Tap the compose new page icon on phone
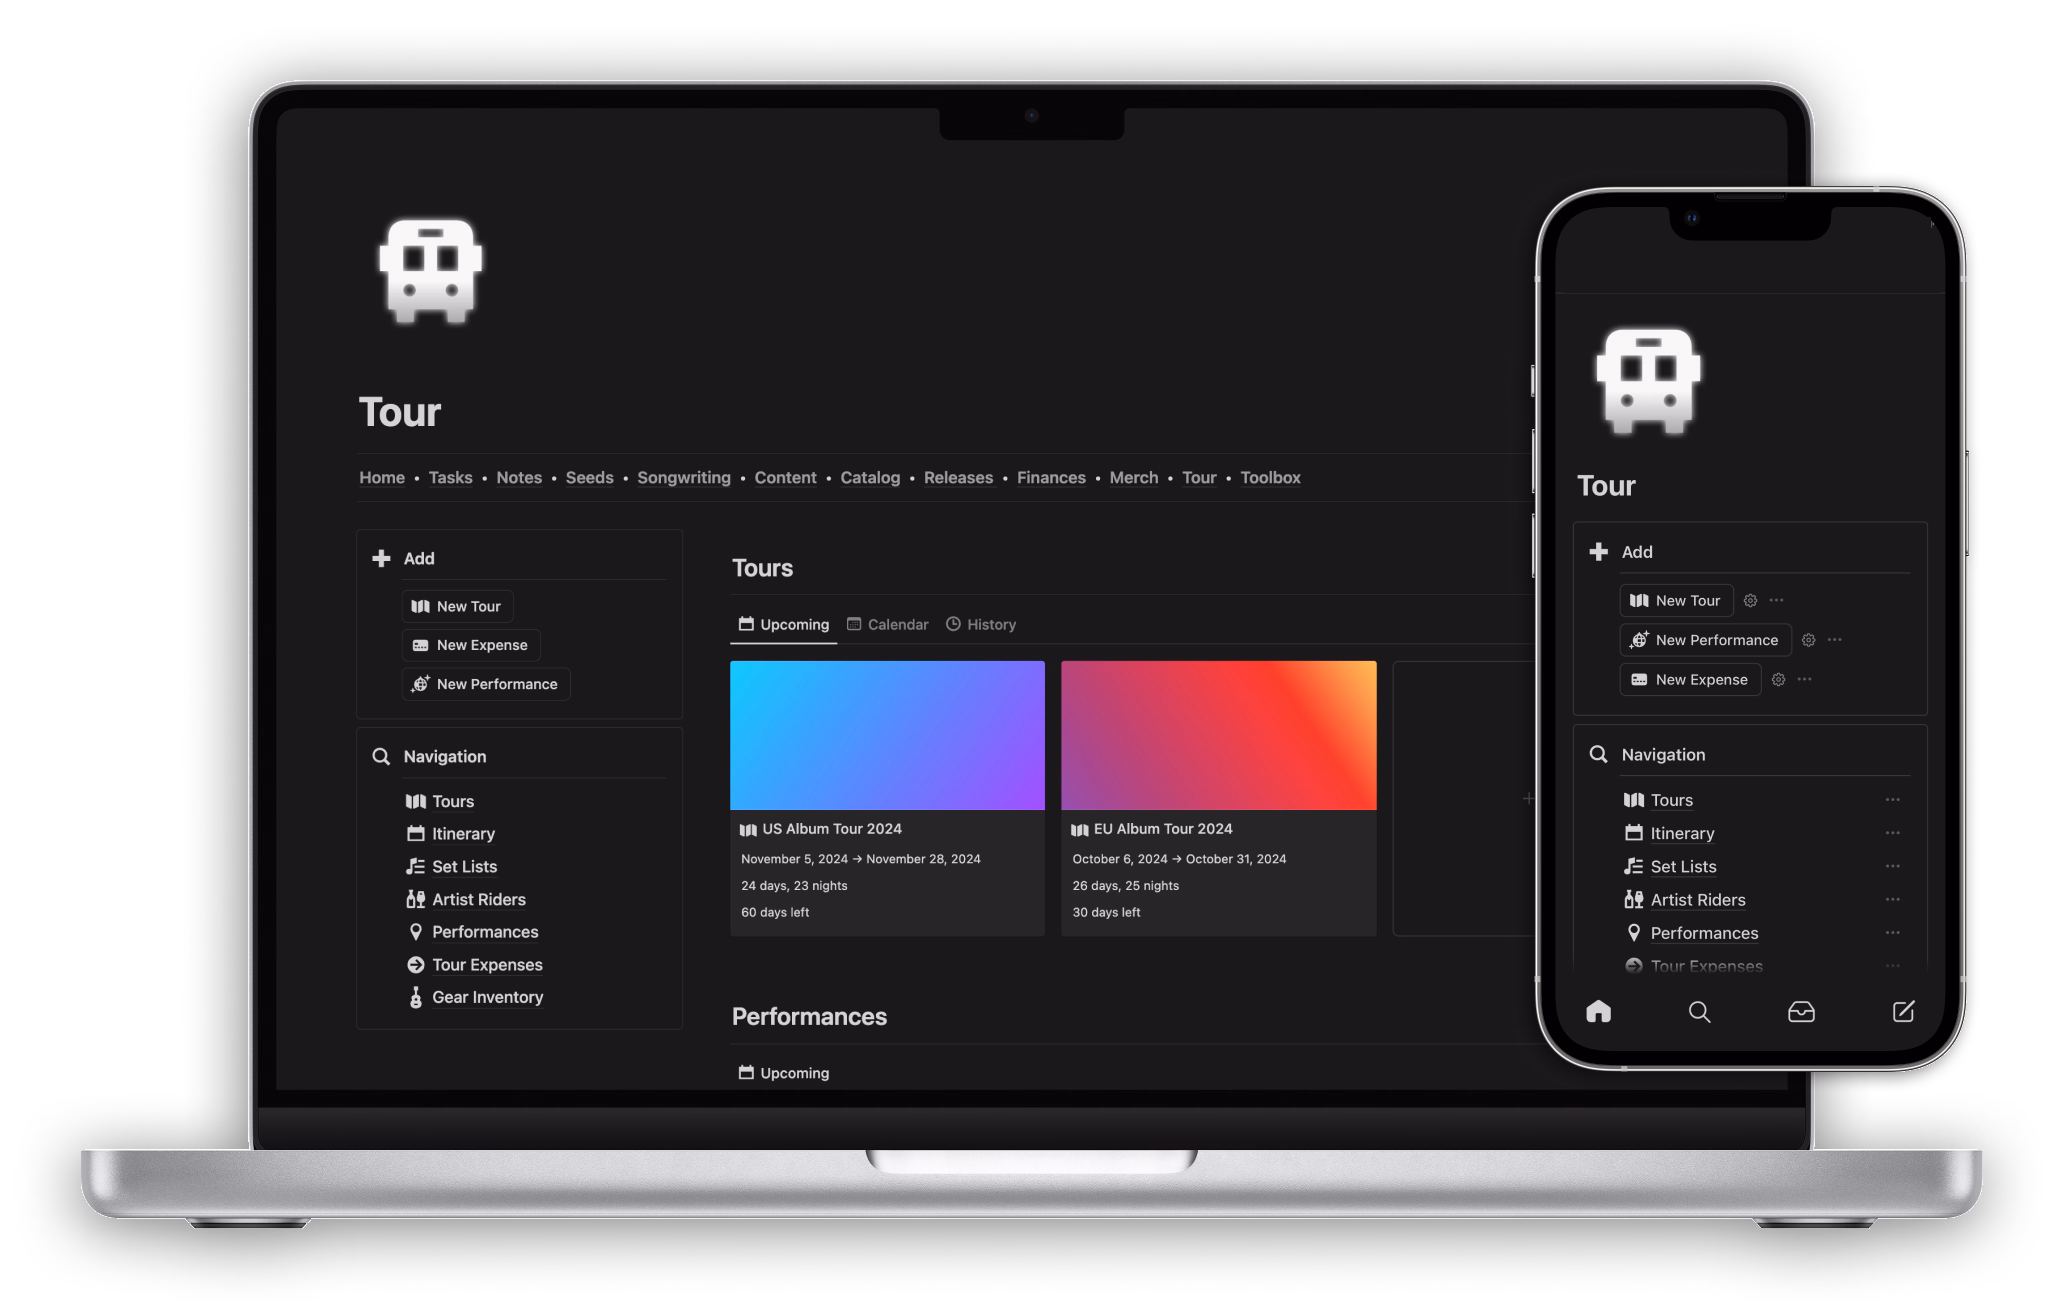Image resolution: width=2064 pixels, height=1312 pixels. (1903, 1011)
